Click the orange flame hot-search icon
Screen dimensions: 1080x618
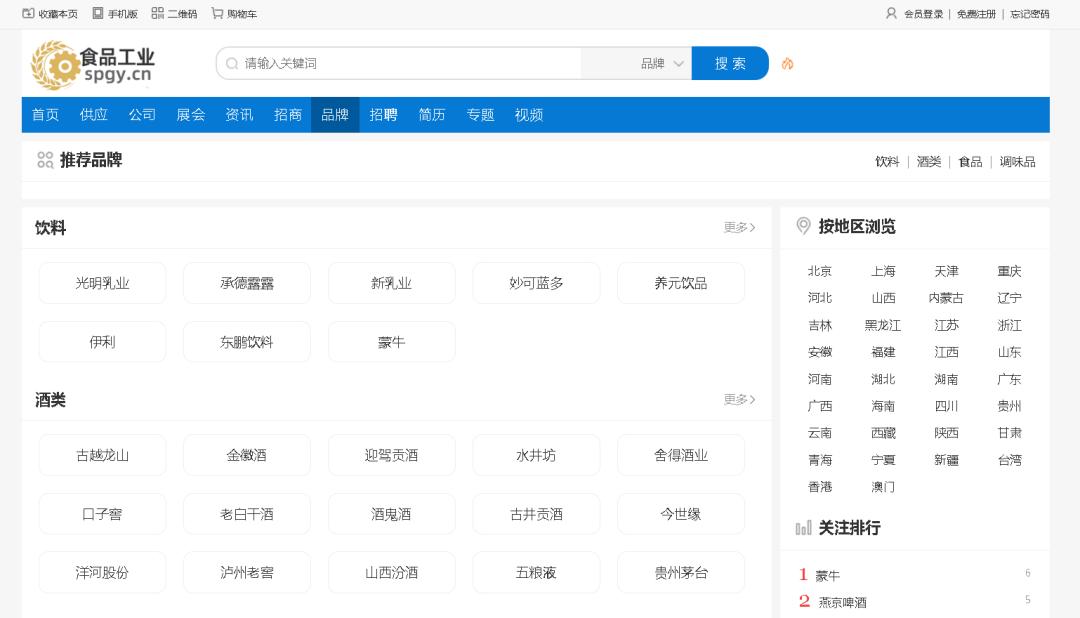point(787,63)
